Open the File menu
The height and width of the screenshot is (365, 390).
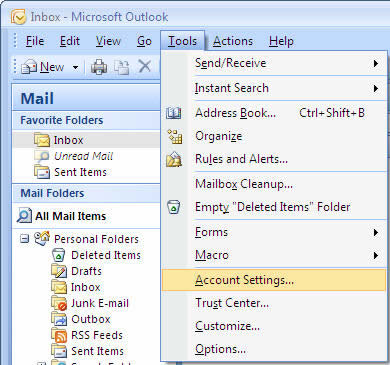pos(35,41)
